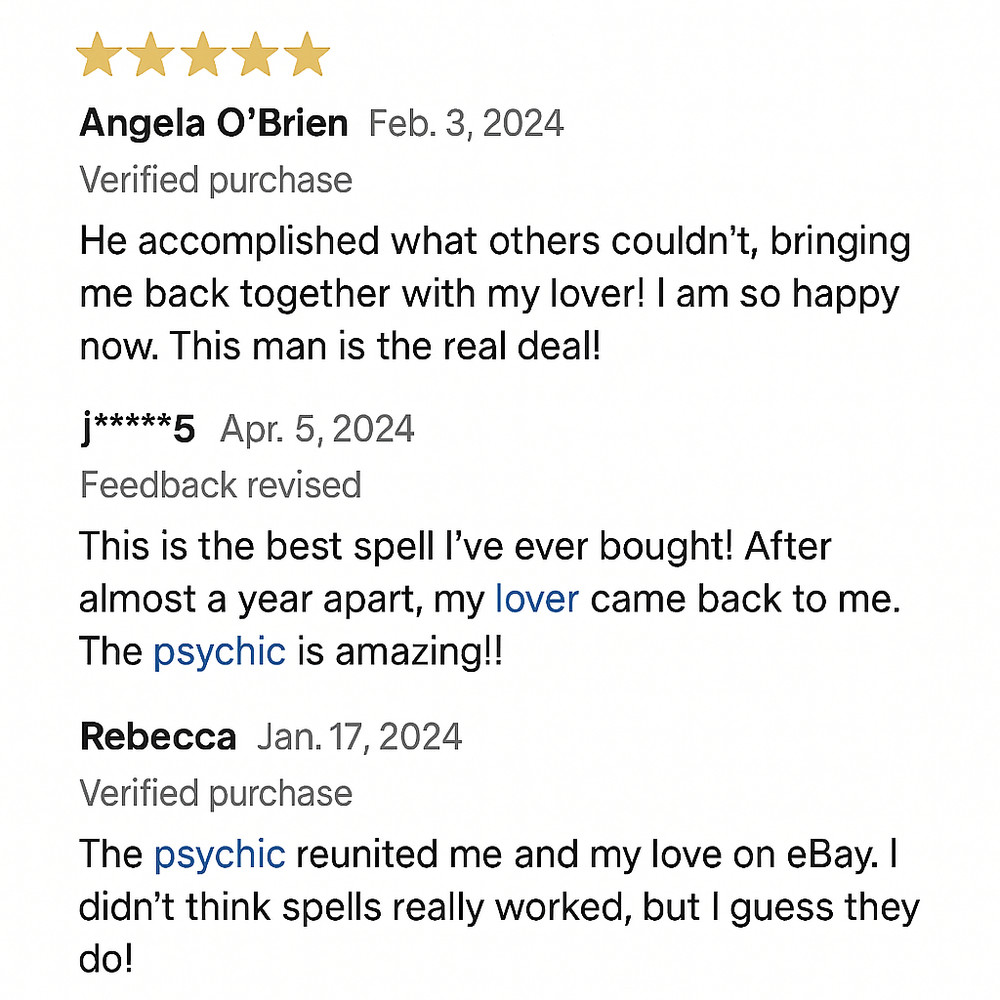The width and height of the screenshot is (1000, 1000).
Task: Click the fifth gold star
Action: [306, 56]
